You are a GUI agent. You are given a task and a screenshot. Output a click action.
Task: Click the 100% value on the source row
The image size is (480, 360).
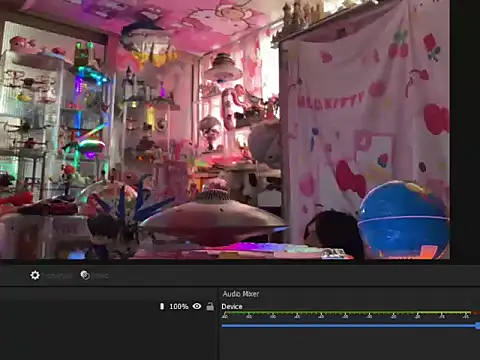coord(179,306)
